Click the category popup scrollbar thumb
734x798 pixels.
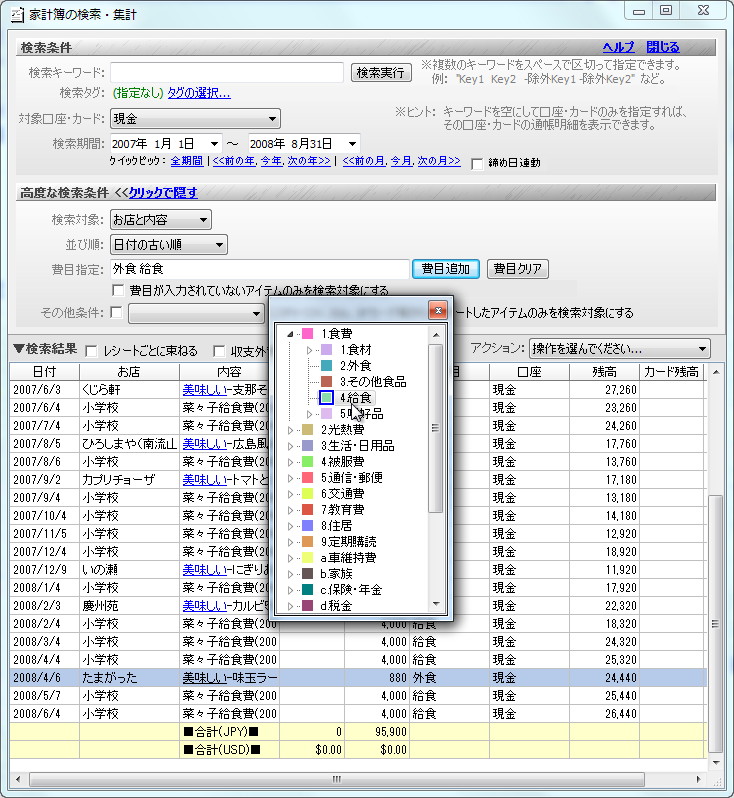435,429
